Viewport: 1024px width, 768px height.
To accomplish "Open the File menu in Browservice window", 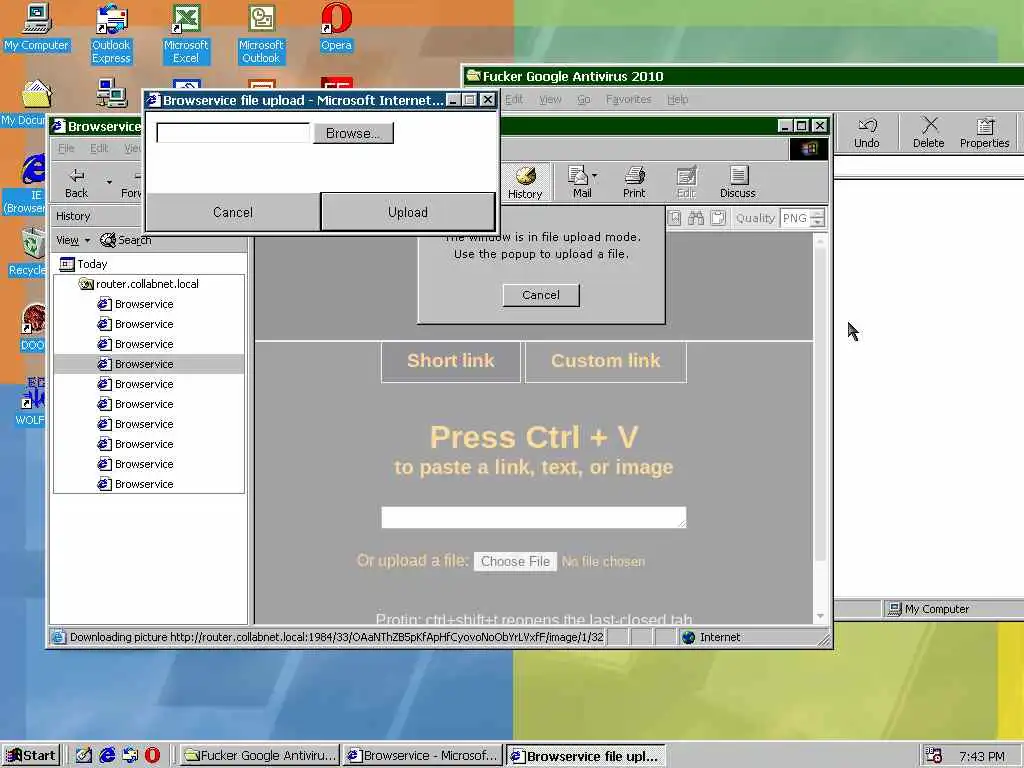I will 66,148.
